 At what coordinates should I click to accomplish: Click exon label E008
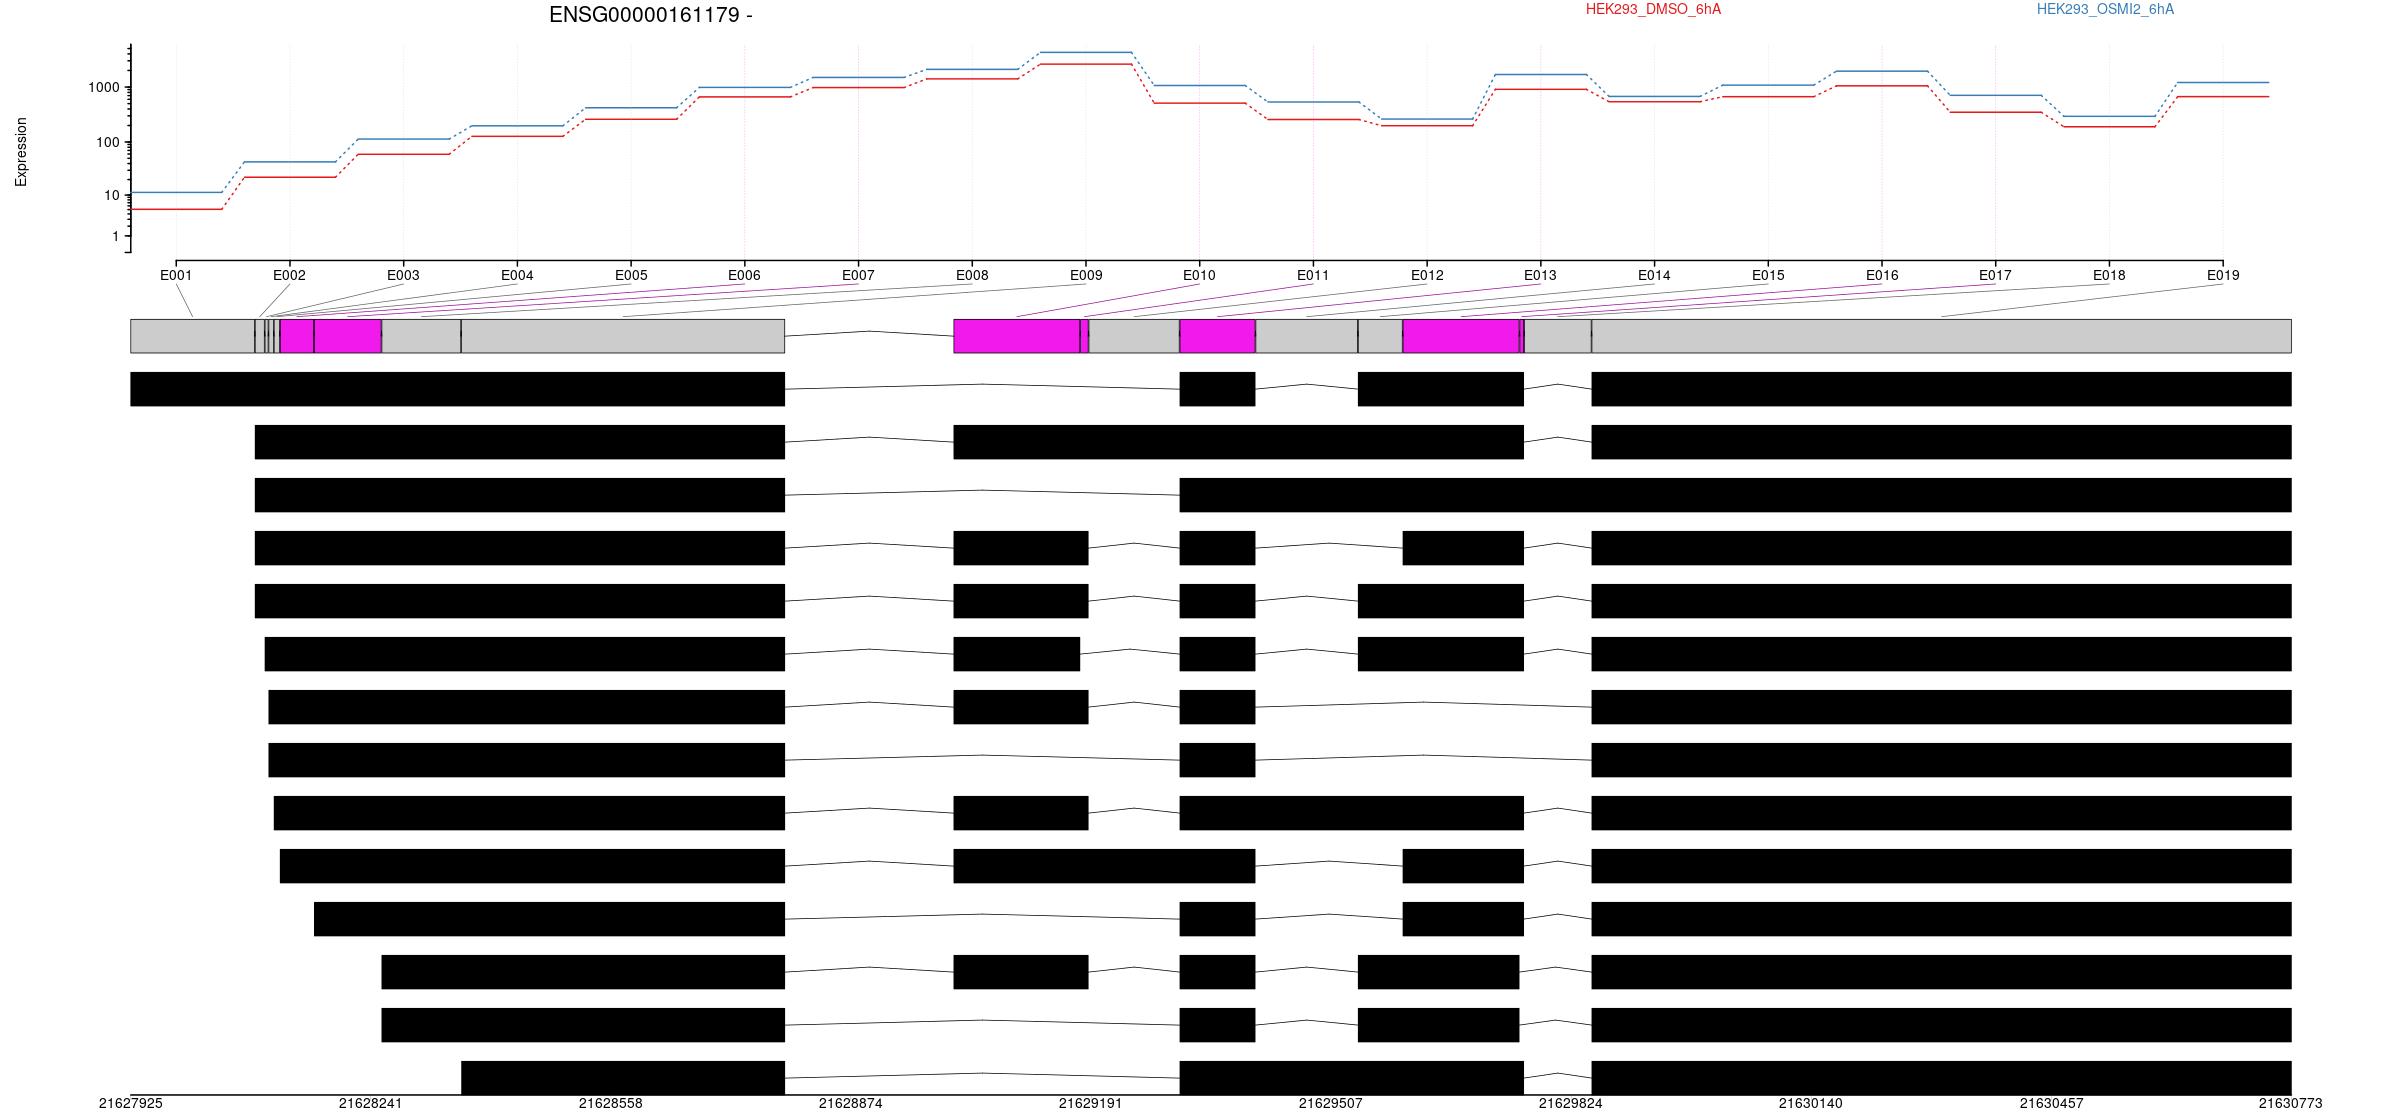click(972, 275)
